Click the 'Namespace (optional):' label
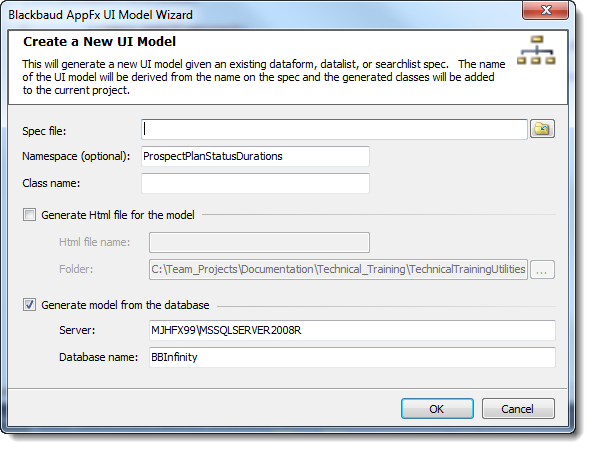The height and width of the screenshot is (449, 591). (x=76, y=156)
